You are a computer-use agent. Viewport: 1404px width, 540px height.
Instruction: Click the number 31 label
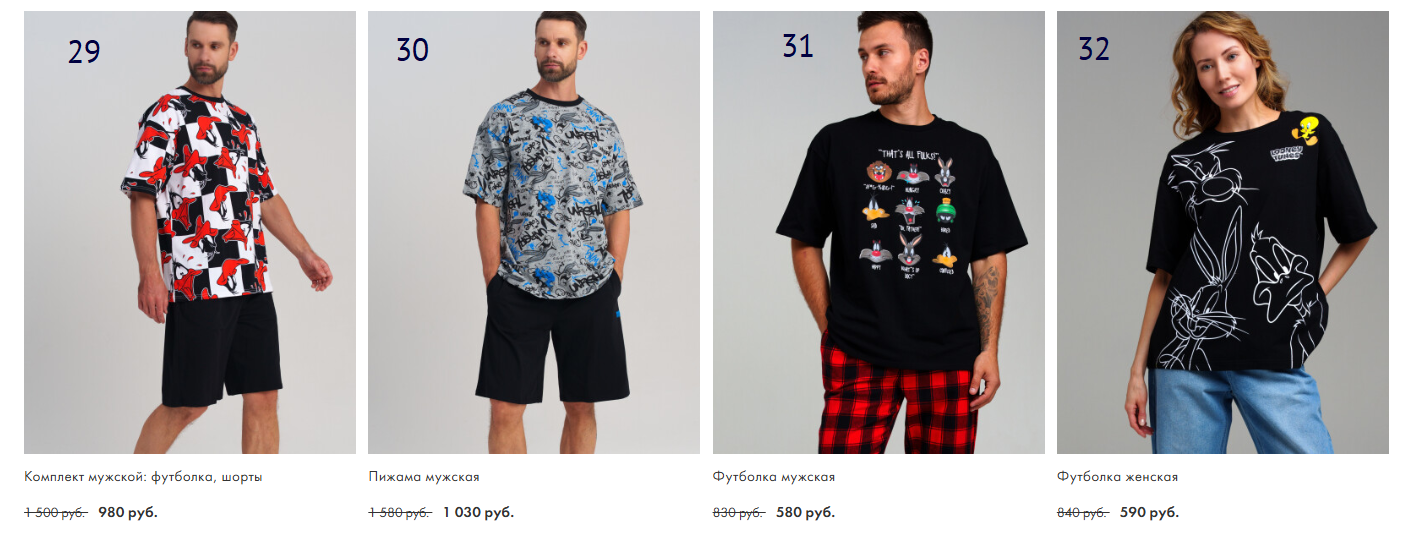point(798,45)
